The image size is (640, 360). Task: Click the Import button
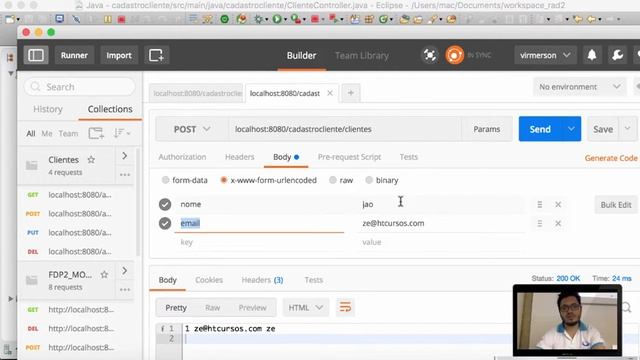click(119, 55)
